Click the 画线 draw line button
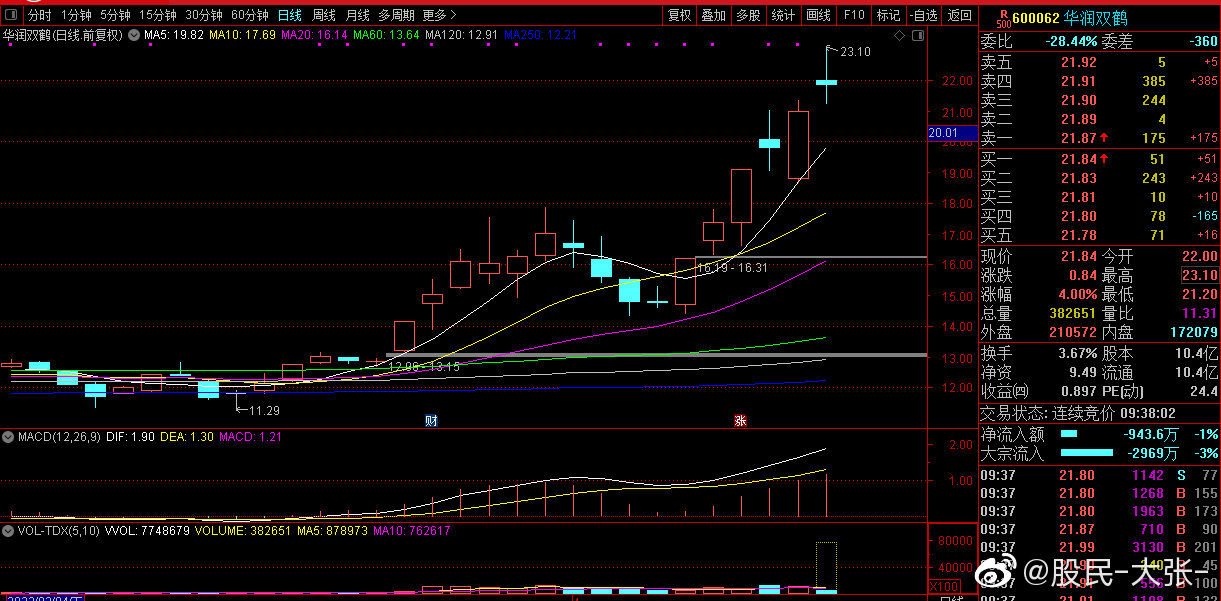Screen dimensions: 1221x601 [x=818, y=15]
